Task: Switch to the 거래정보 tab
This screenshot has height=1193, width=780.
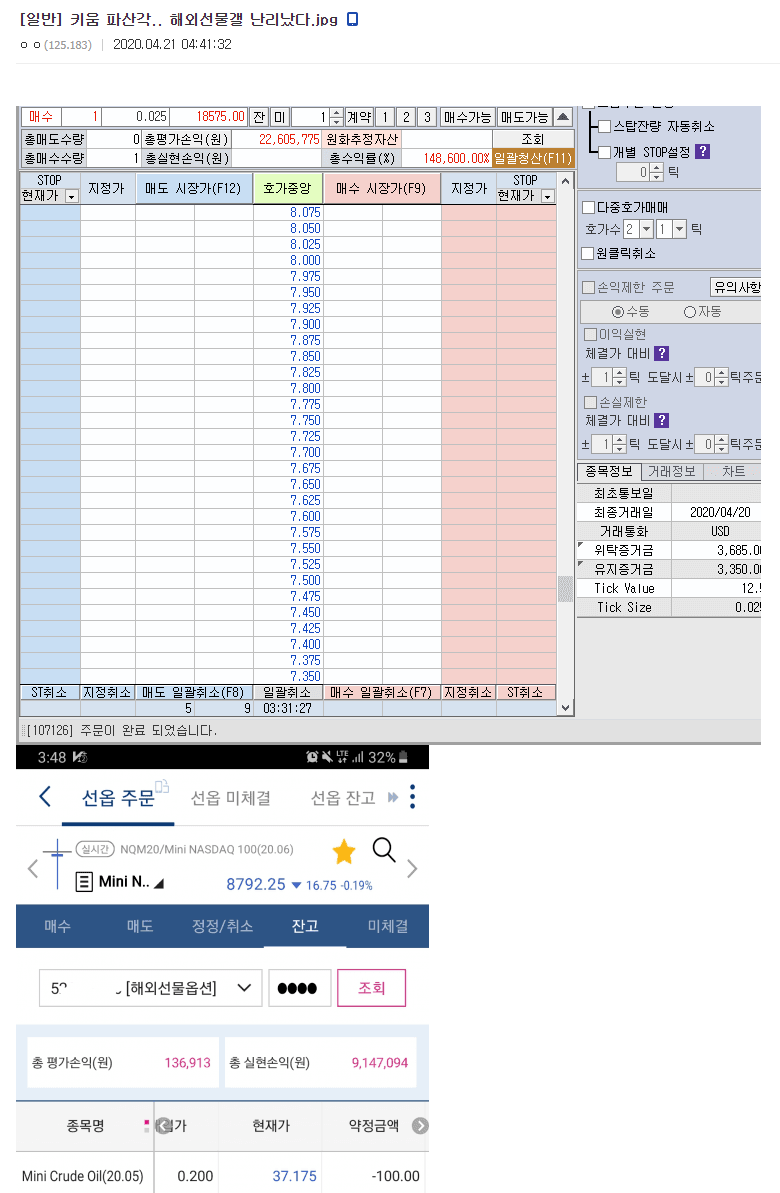Action: pyautogui.click(x=672, y=472)
